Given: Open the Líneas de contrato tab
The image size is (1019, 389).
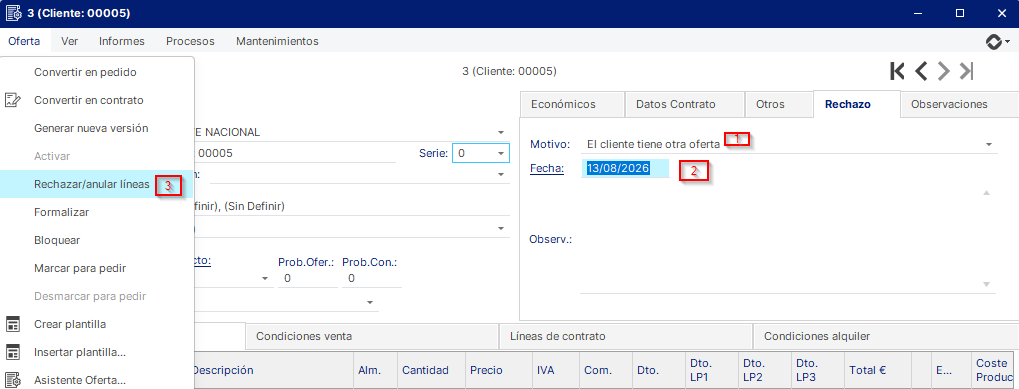Looking at the screenshot, I should 626,336.
